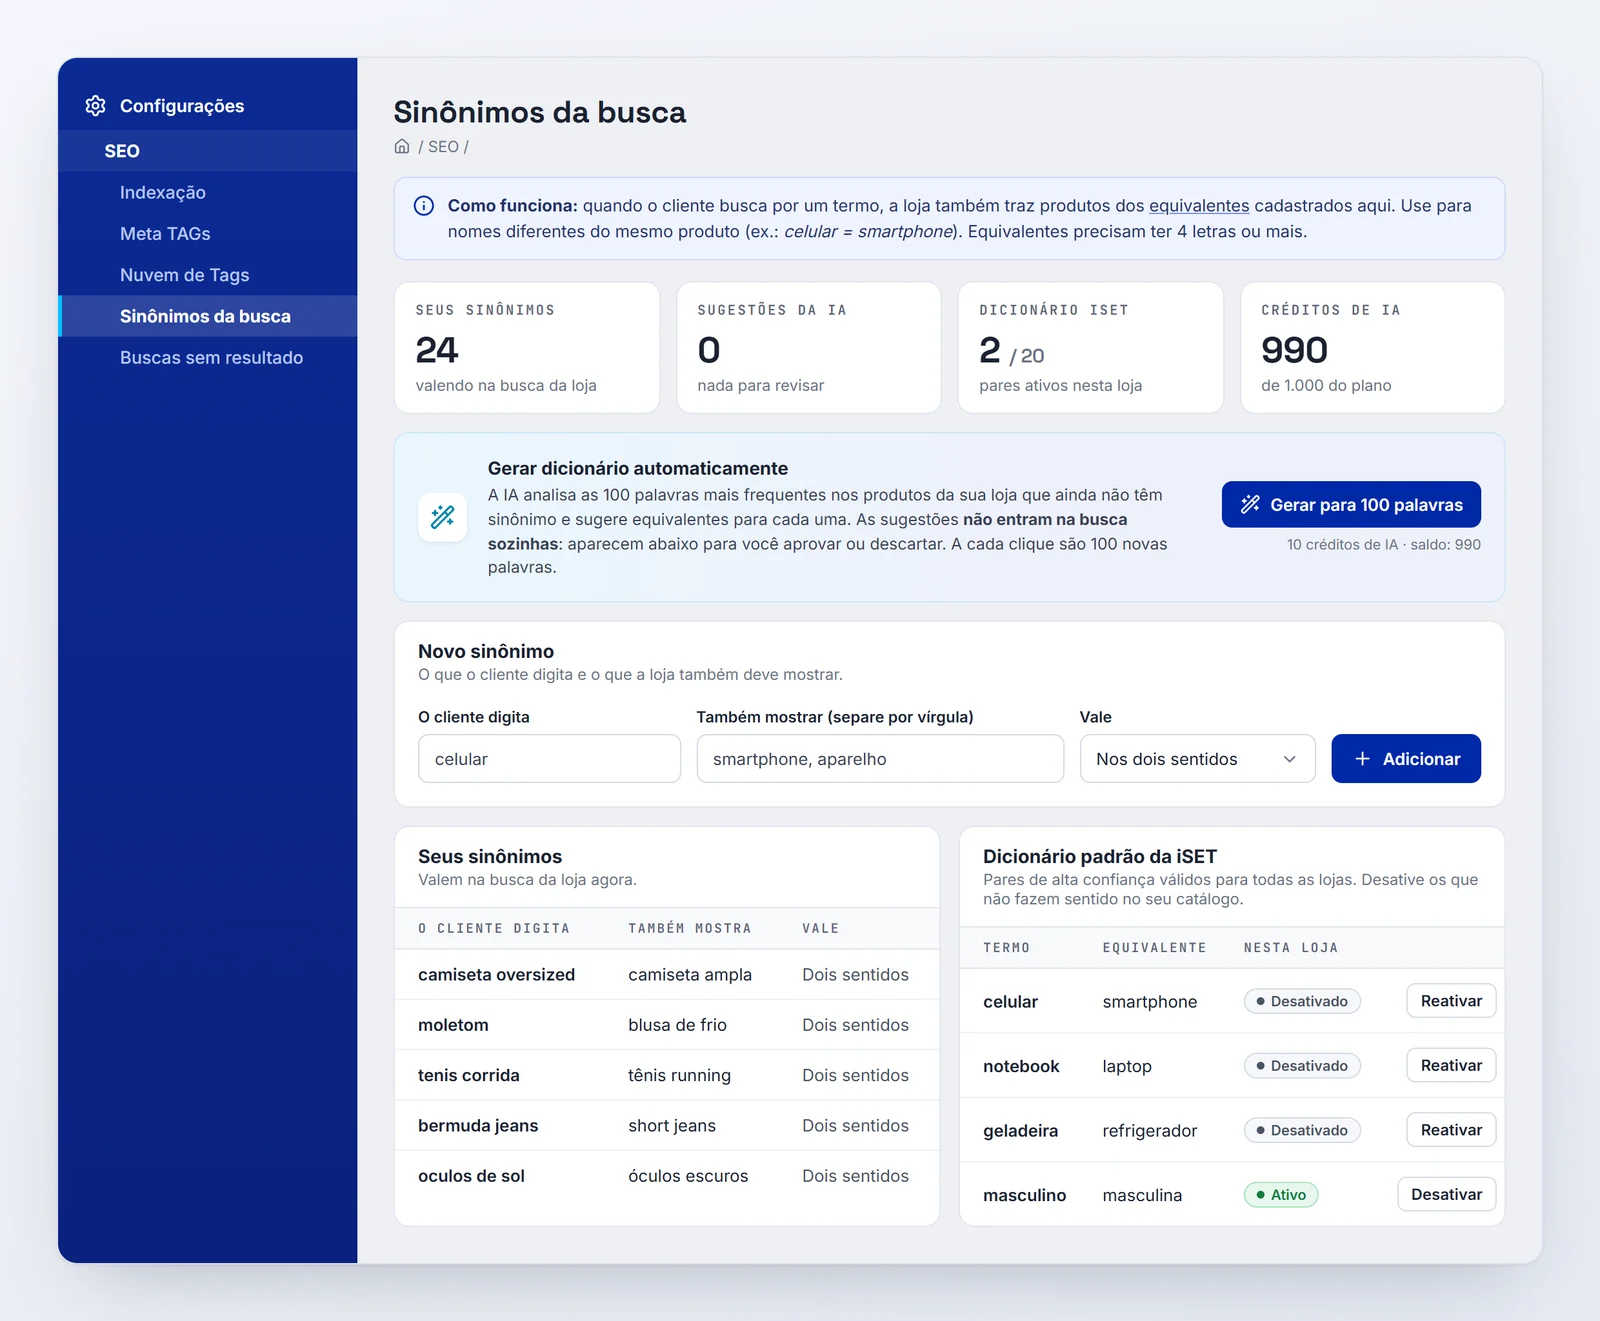Click the Adicionar button

[x=1406, y=759]
